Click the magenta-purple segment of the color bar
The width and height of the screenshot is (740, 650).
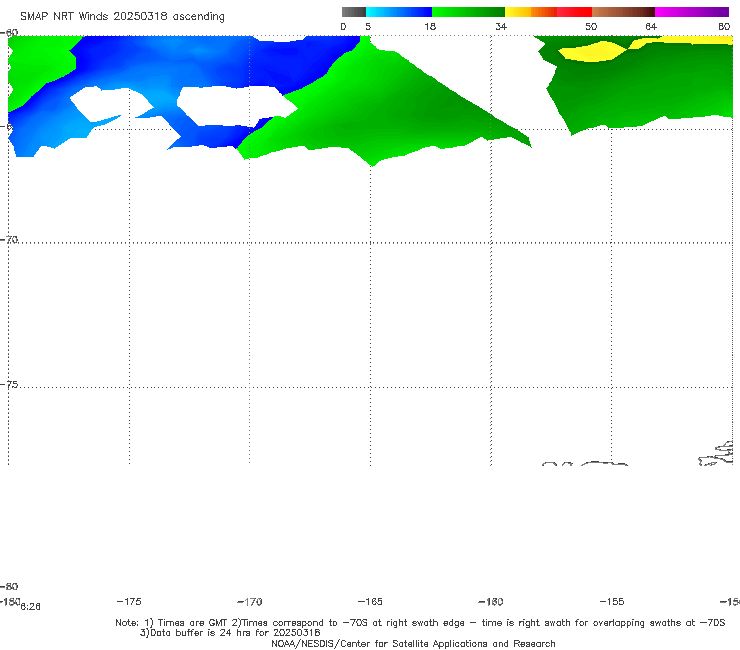[x=692, y=12]
